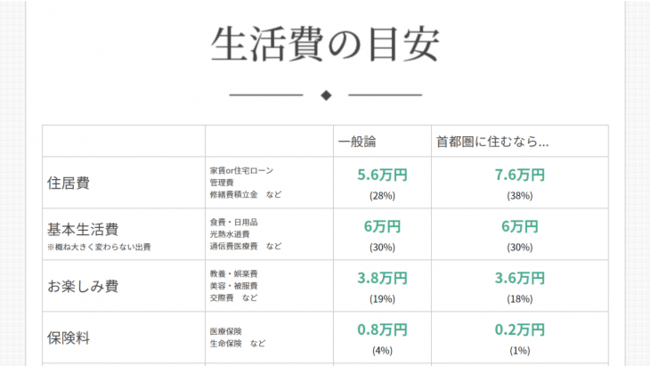
Task: Click the お楽しみ費 row label
Action: (x=83, y=286)
